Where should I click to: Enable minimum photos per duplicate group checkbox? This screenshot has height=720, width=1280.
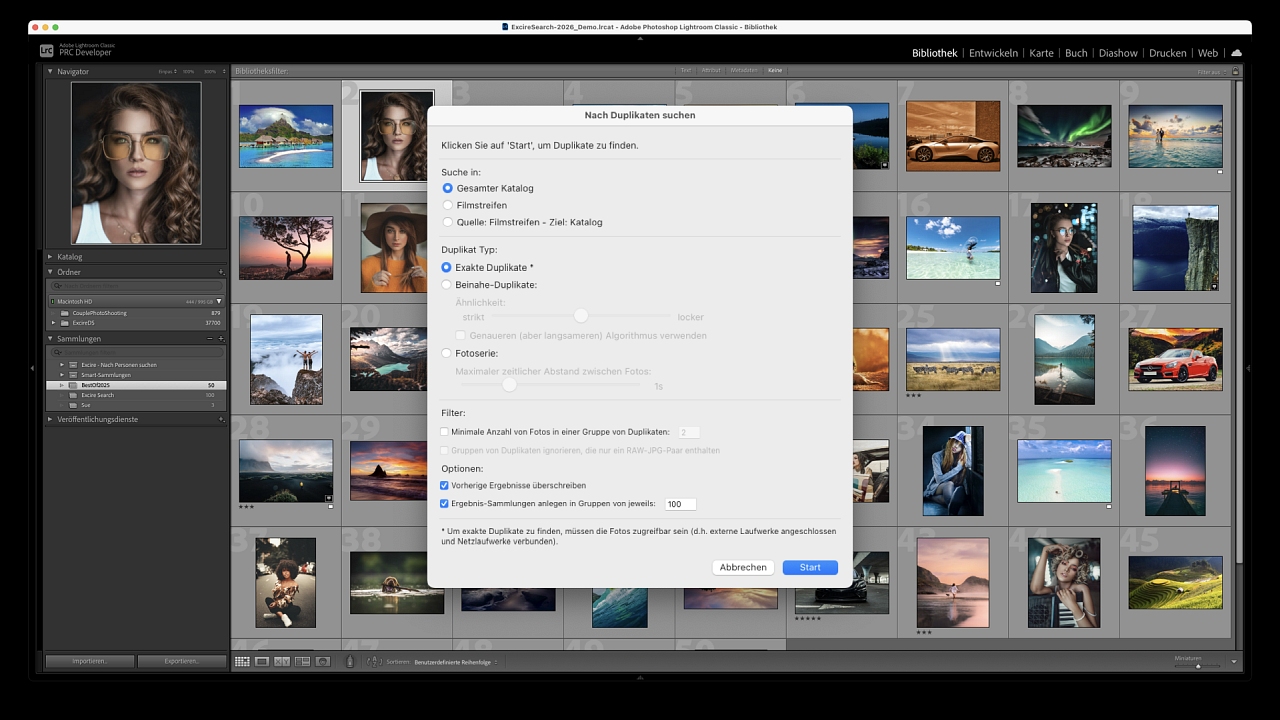coord(445,432)
